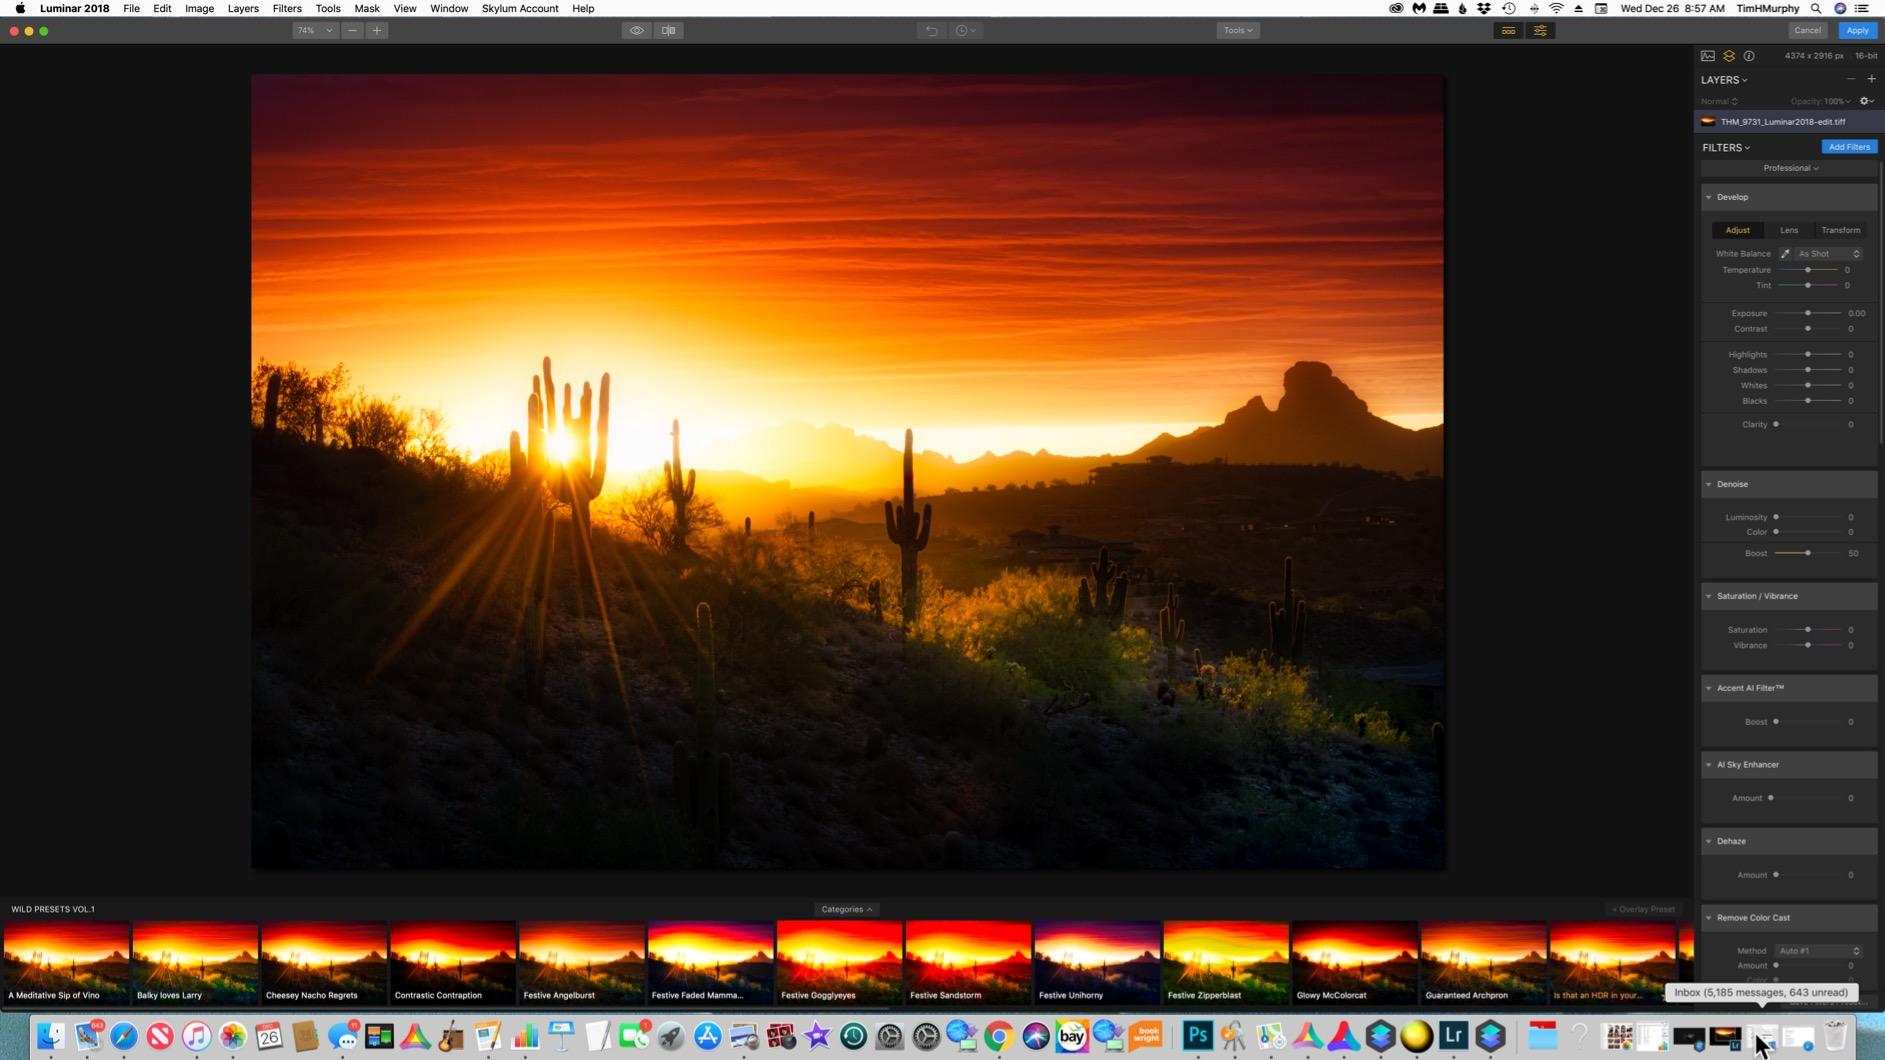The width and height of the screenshot is (1885, 1060).
Task: Click the Add Filters button
Action: pos(1848,146)
